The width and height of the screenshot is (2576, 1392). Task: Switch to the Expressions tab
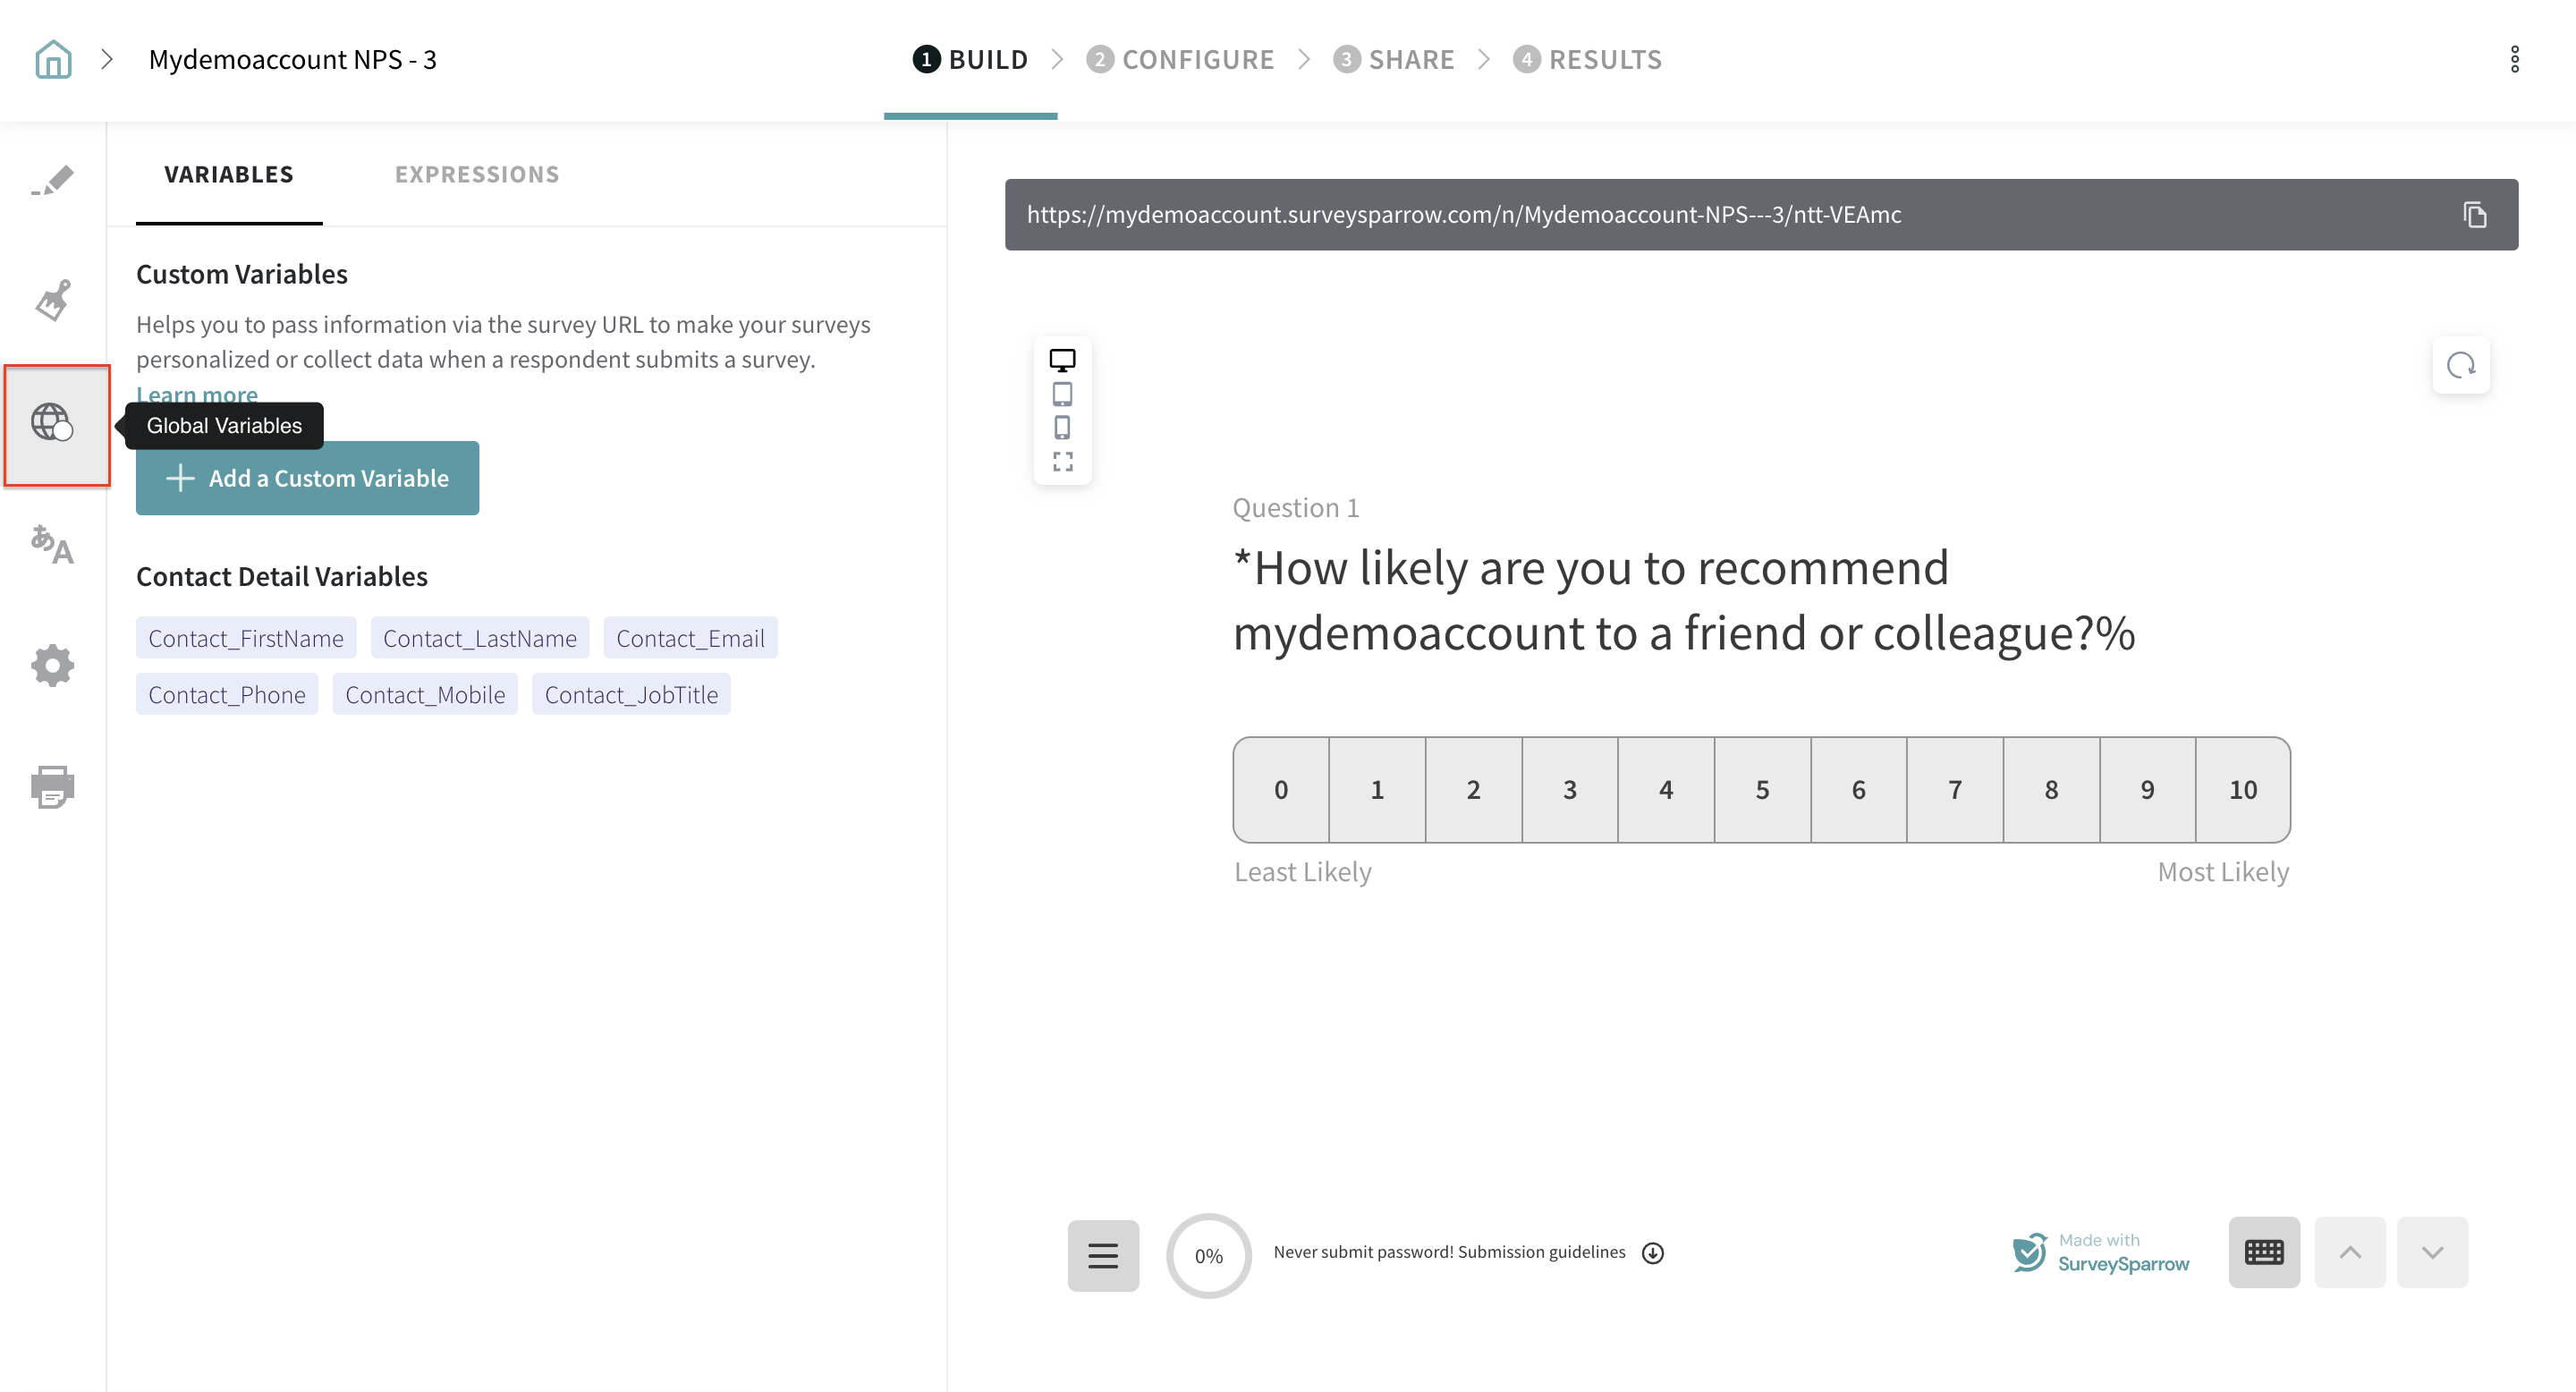[x=477, y=175]
